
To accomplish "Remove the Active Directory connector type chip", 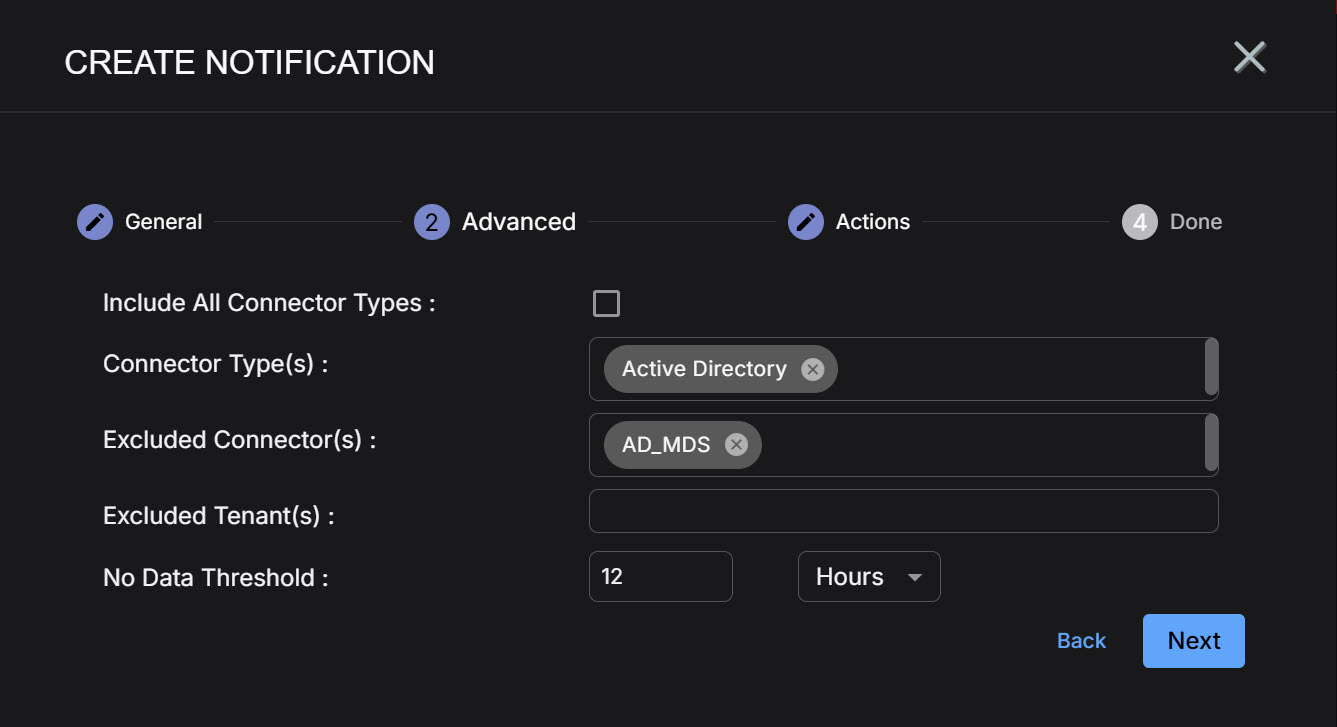I will (x=813, y=370).
